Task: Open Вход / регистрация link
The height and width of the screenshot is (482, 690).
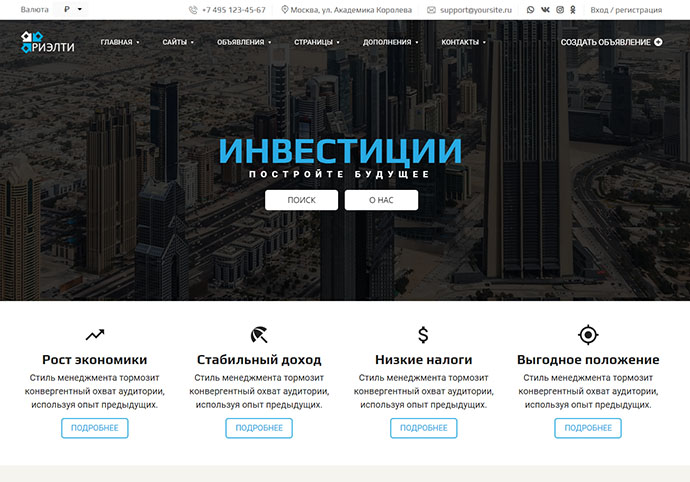Action: pyautogui.click(x=626, y=10)
